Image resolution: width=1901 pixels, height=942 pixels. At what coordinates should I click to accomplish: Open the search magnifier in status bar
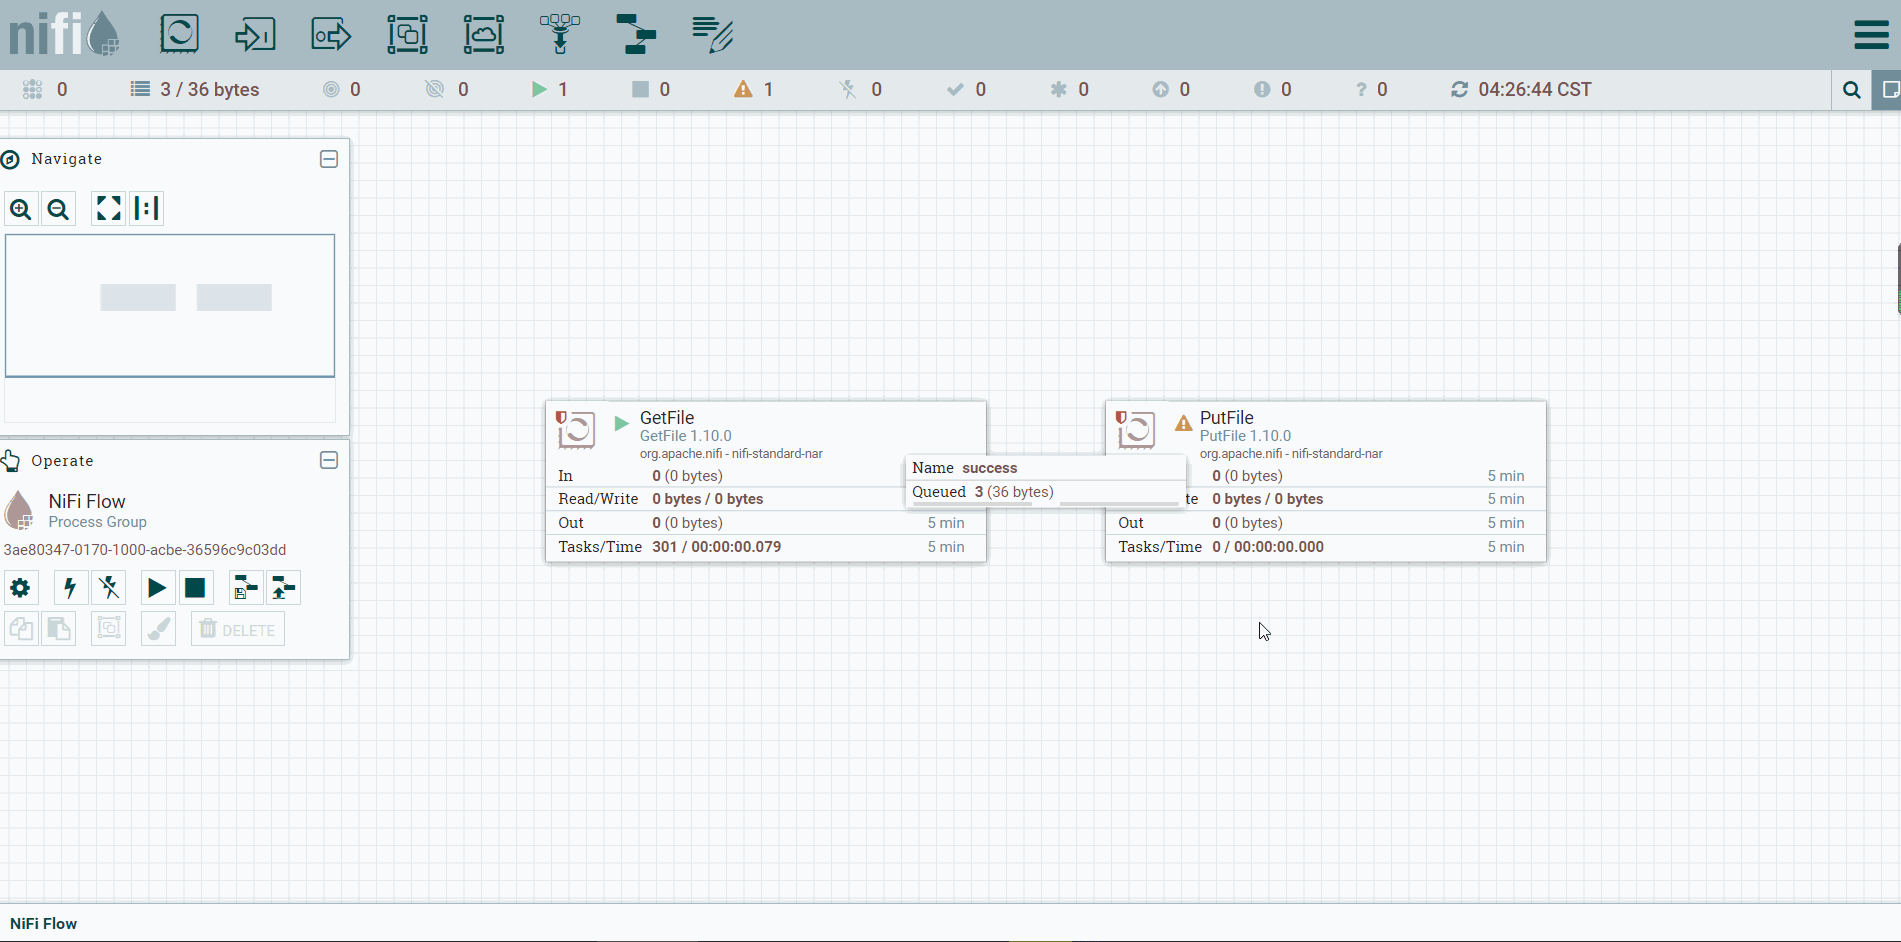tap(1851, 90)
